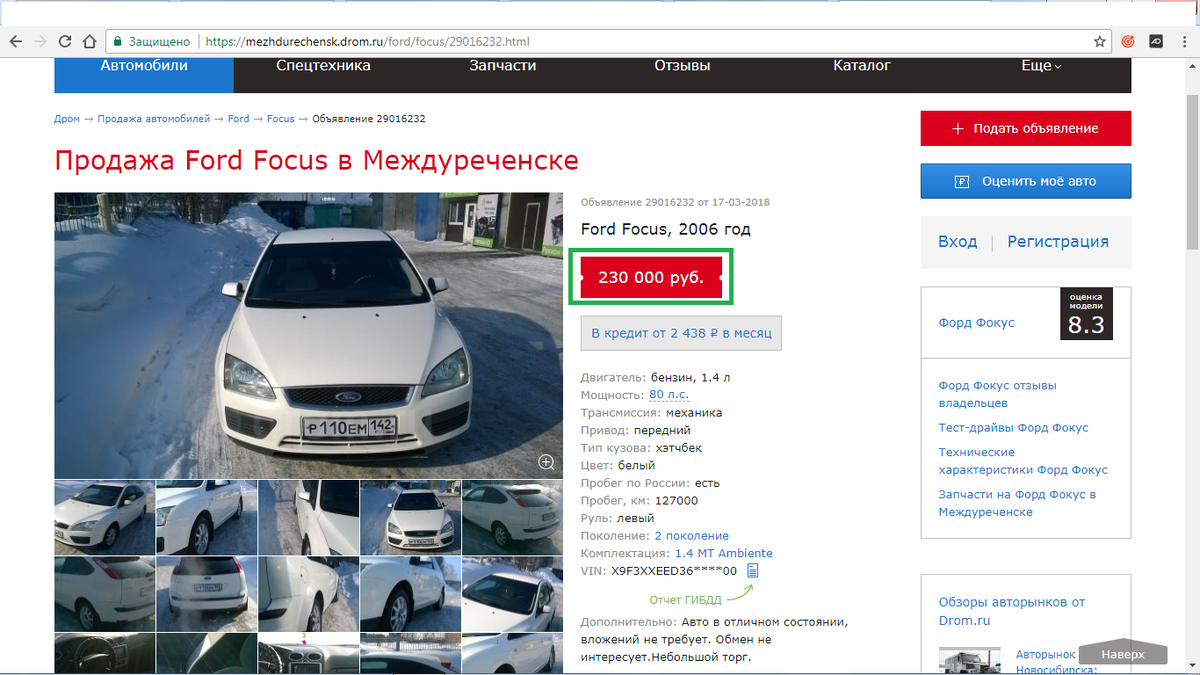
Task: Click the Ford breadcrumb link
Action: click(x=238, y=118)
